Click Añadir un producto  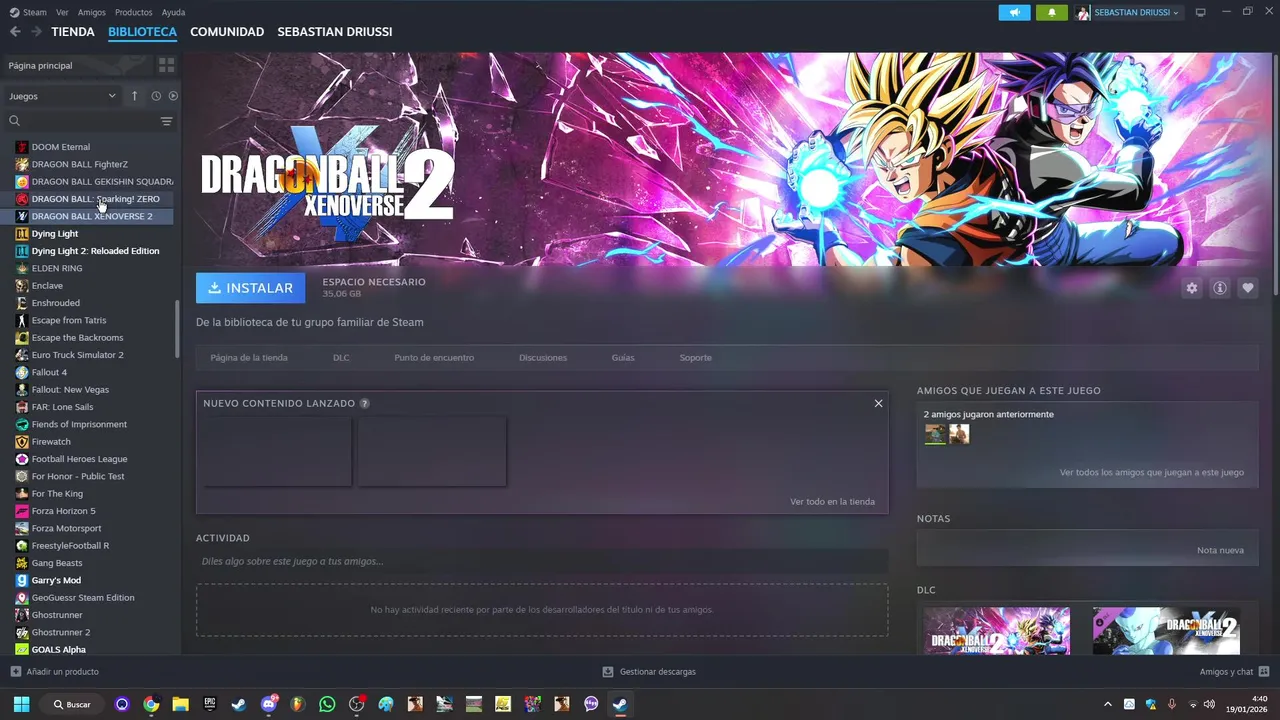coord(54,672)
